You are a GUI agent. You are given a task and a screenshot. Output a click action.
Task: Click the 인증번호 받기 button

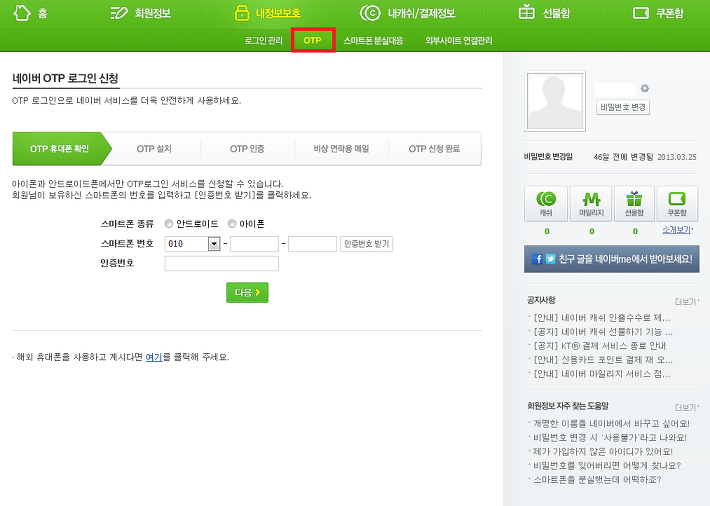tap(366, 244)
